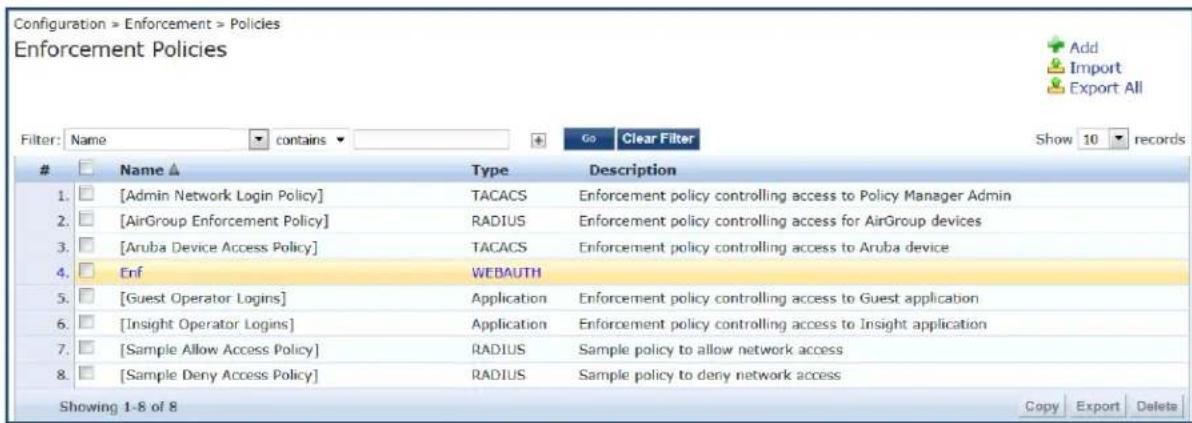The image size is (1192, 423).
Task: Open [AirGroup Enforcement Policy] entry
Action: (224, 221)
